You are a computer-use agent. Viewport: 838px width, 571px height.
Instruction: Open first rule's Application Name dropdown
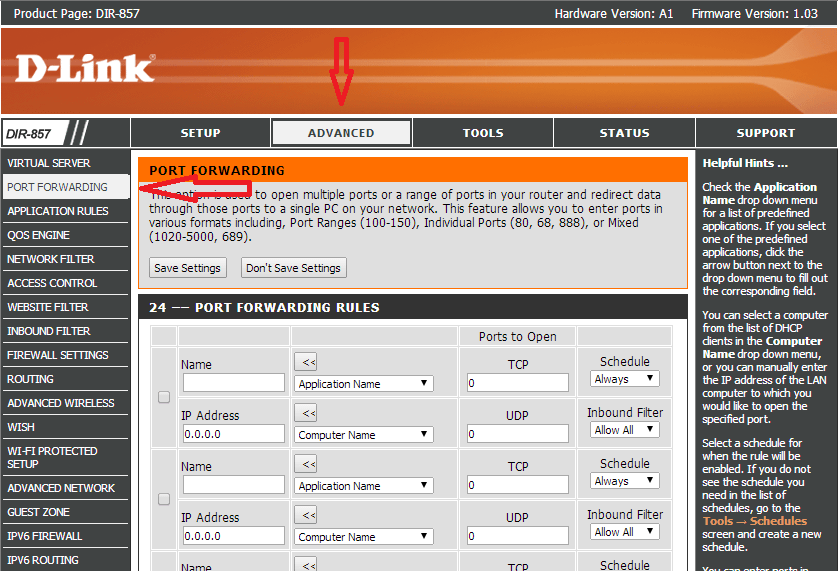(363, 383)
